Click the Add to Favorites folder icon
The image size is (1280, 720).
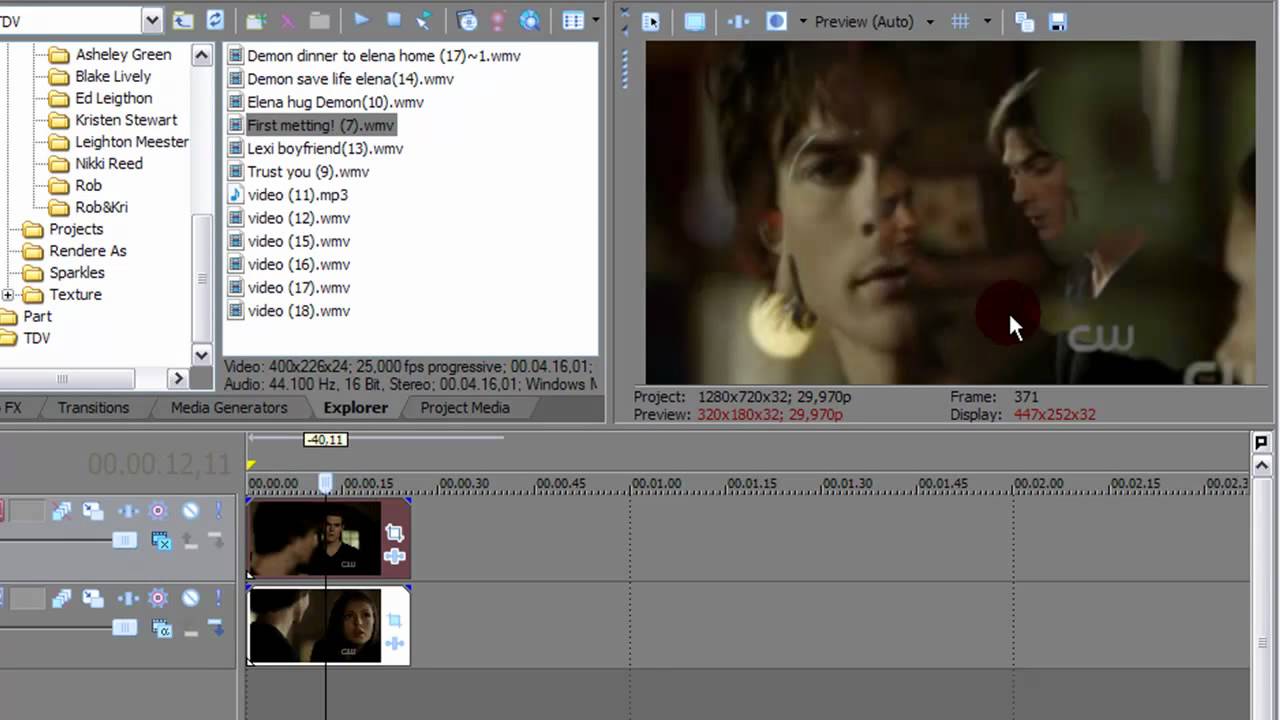tap(320, 20)
